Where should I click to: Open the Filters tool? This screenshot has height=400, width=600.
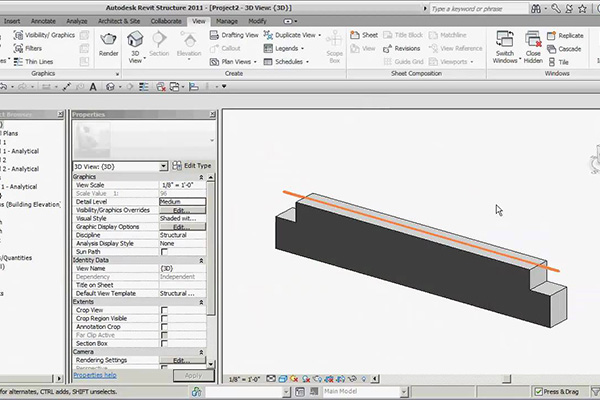(28, 48)
